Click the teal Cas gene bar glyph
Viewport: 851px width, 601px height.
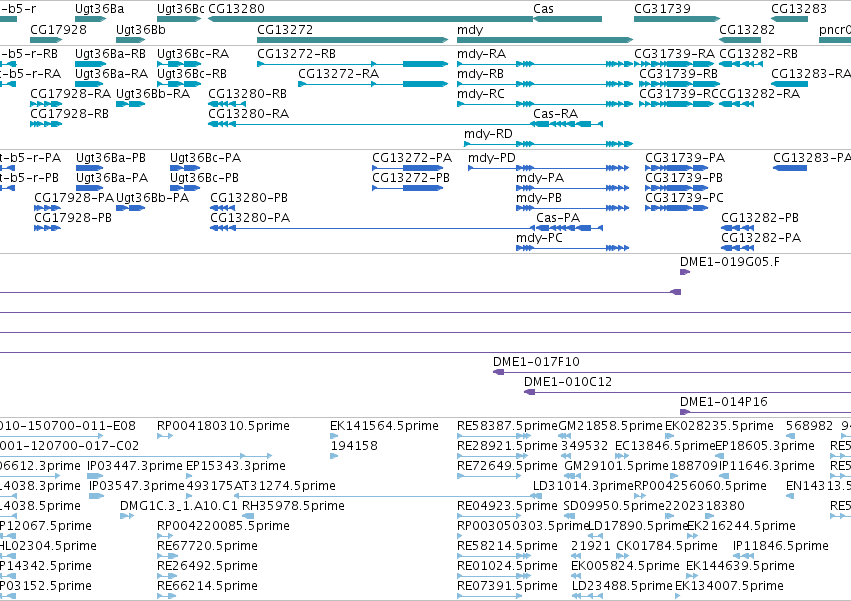(568, 19)
